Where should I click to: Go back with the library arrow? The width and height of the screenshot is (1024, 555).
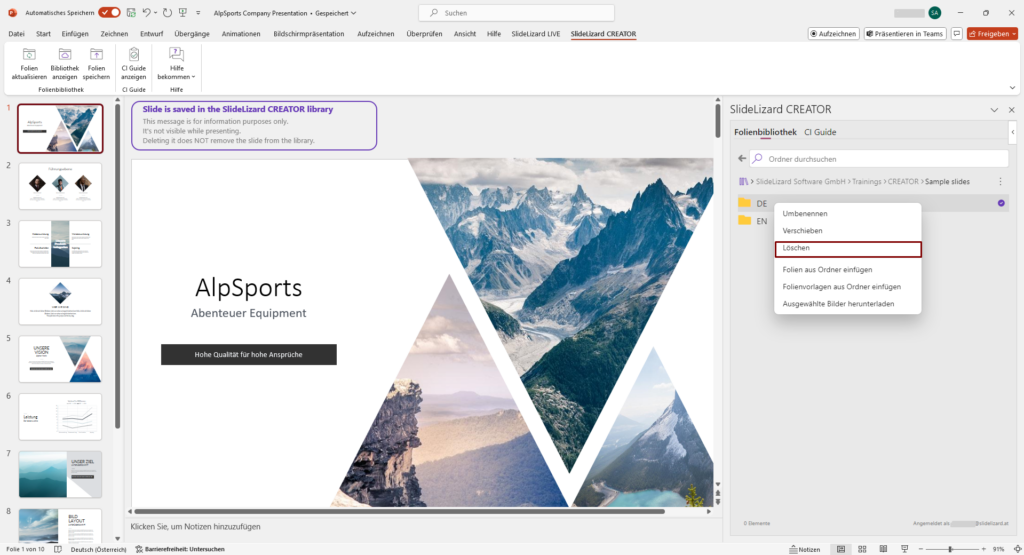click(742, 159)
